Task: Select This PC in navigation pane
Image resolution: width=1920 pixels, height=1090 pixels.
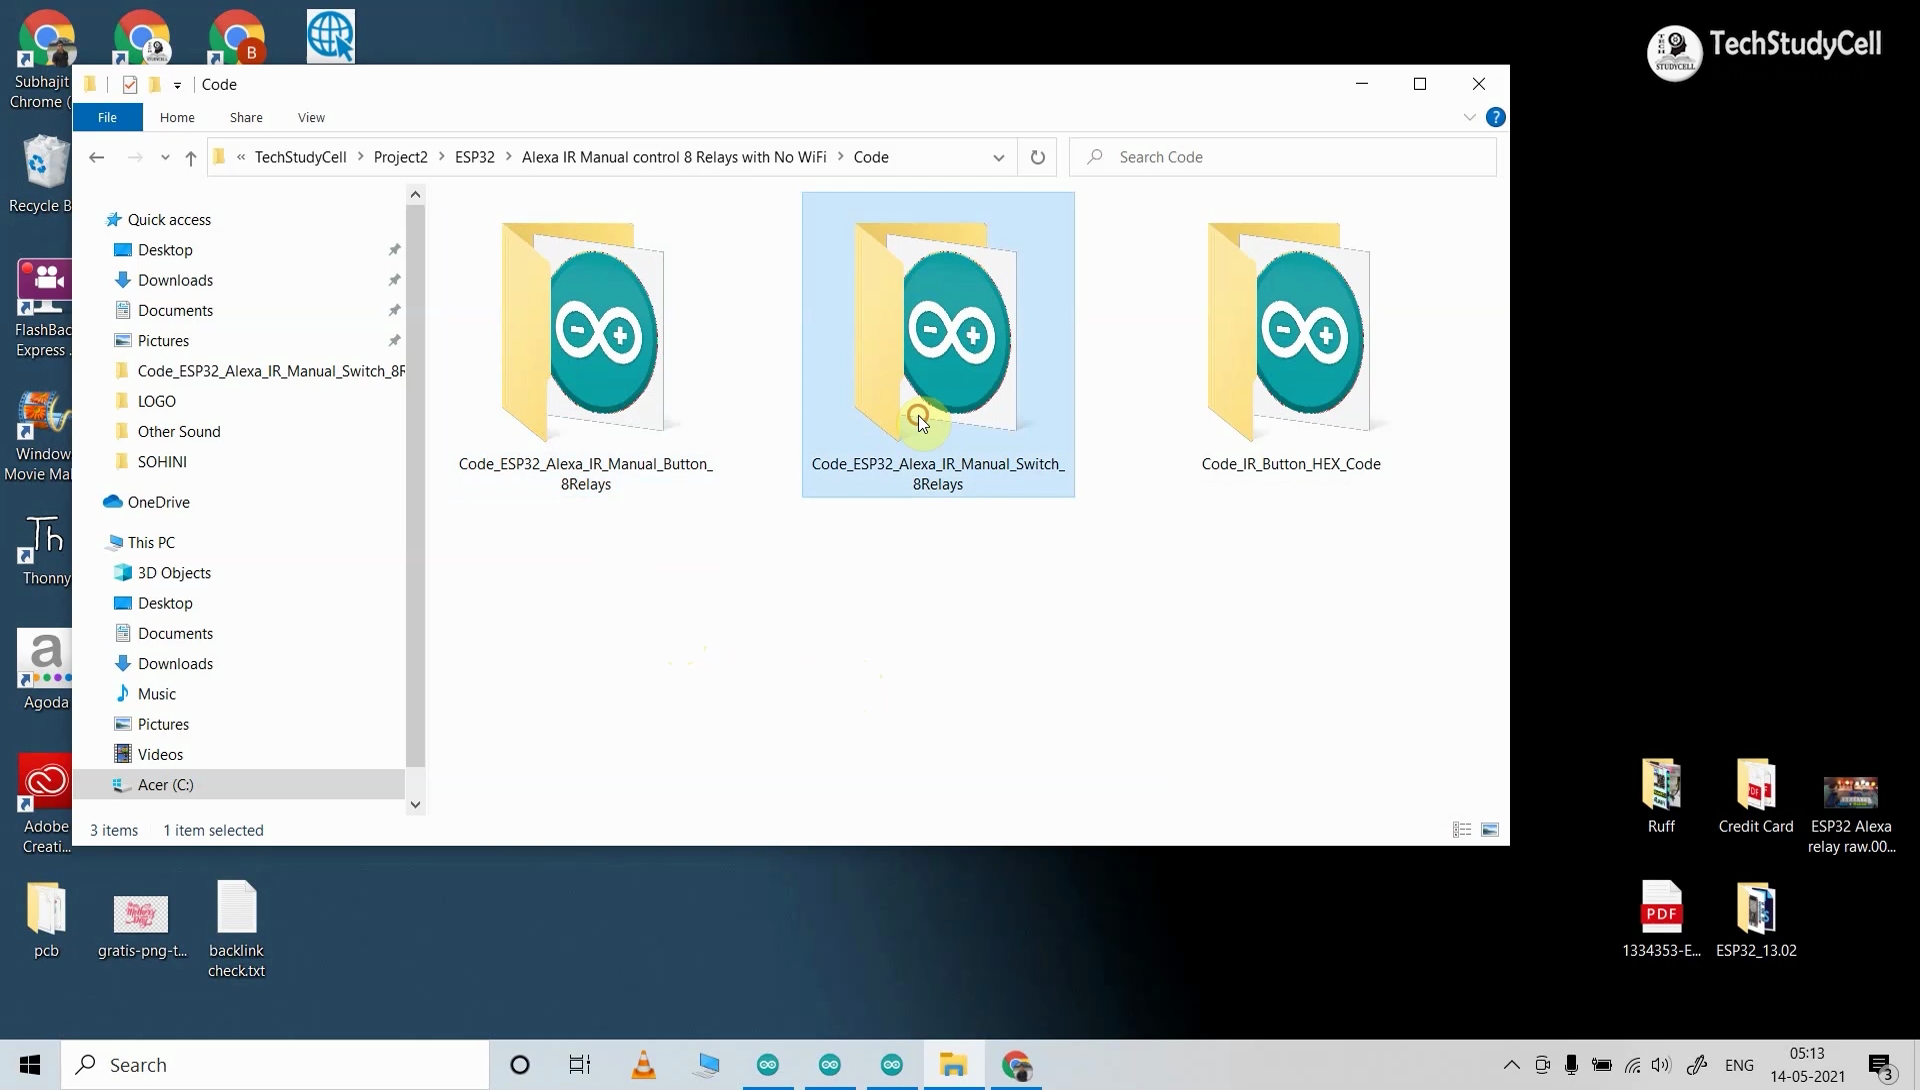Action: [151, 543]
